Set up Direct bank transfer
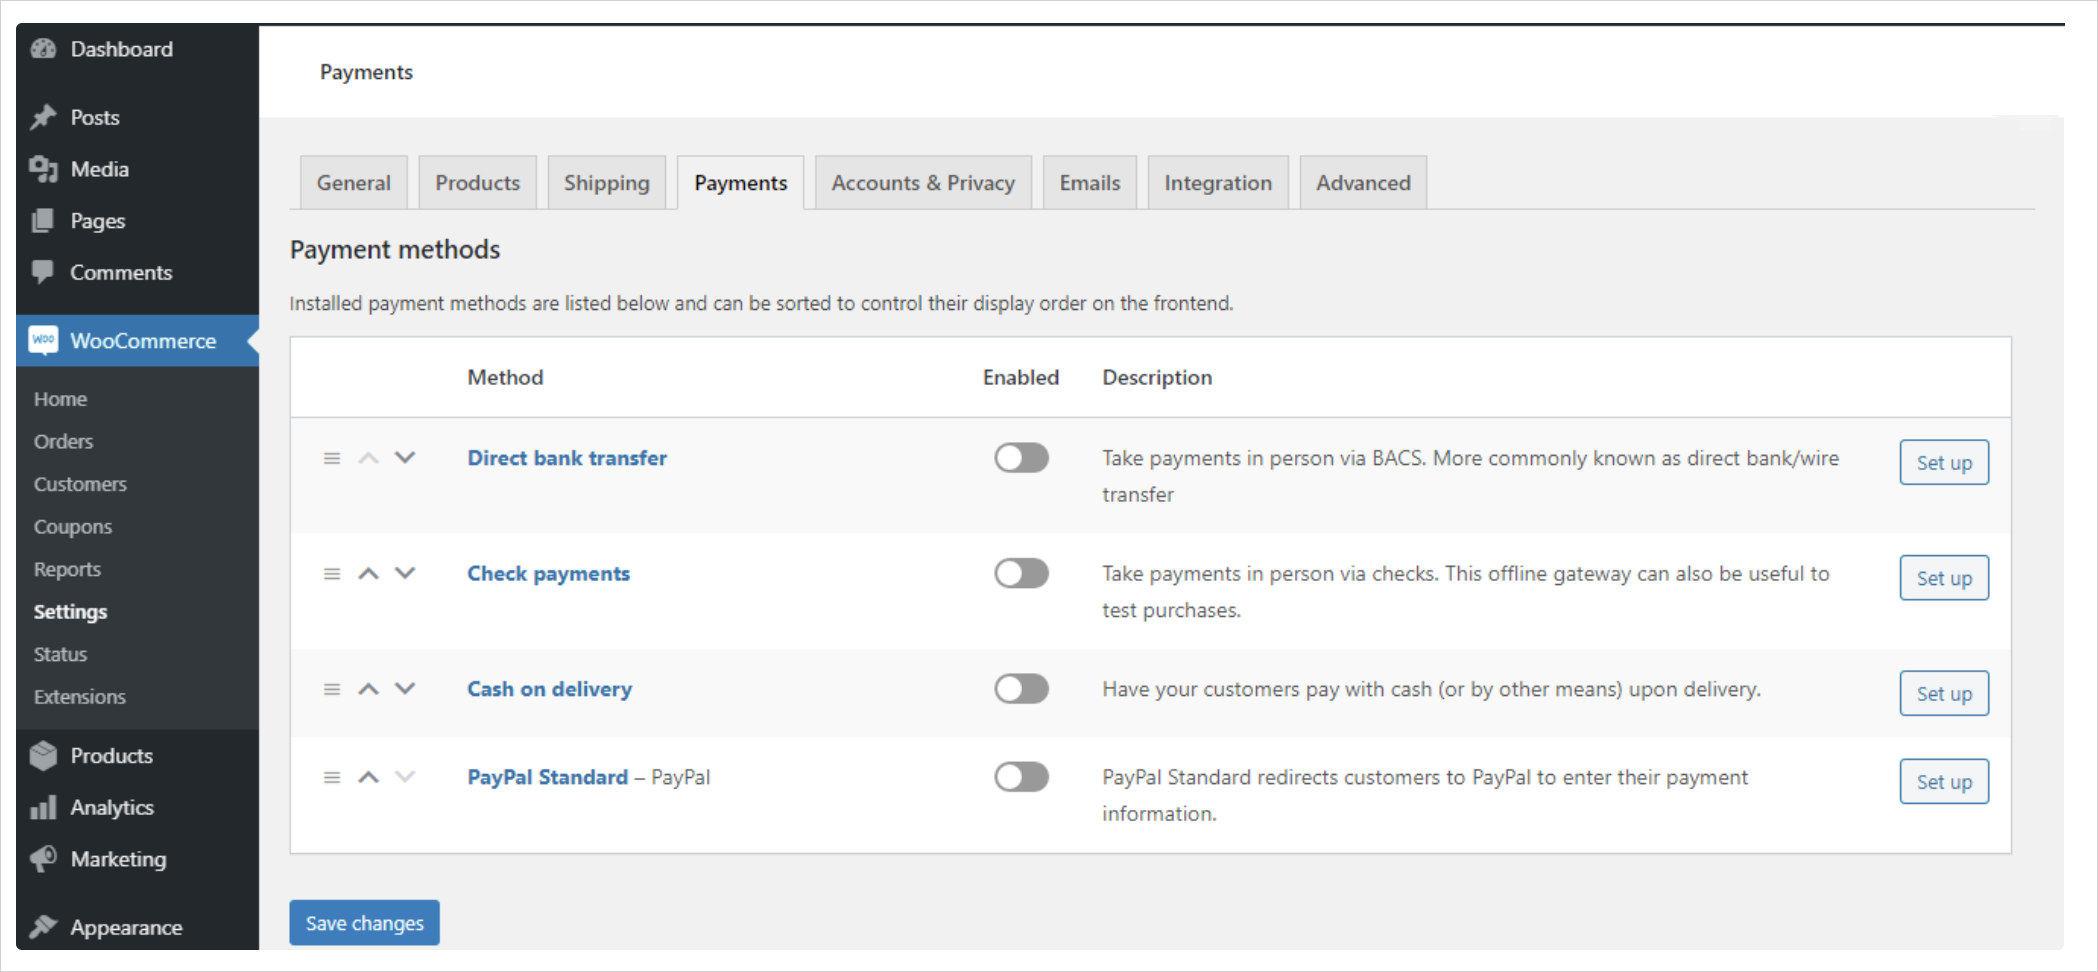 pyautogui.click(x=1944, y=463)
